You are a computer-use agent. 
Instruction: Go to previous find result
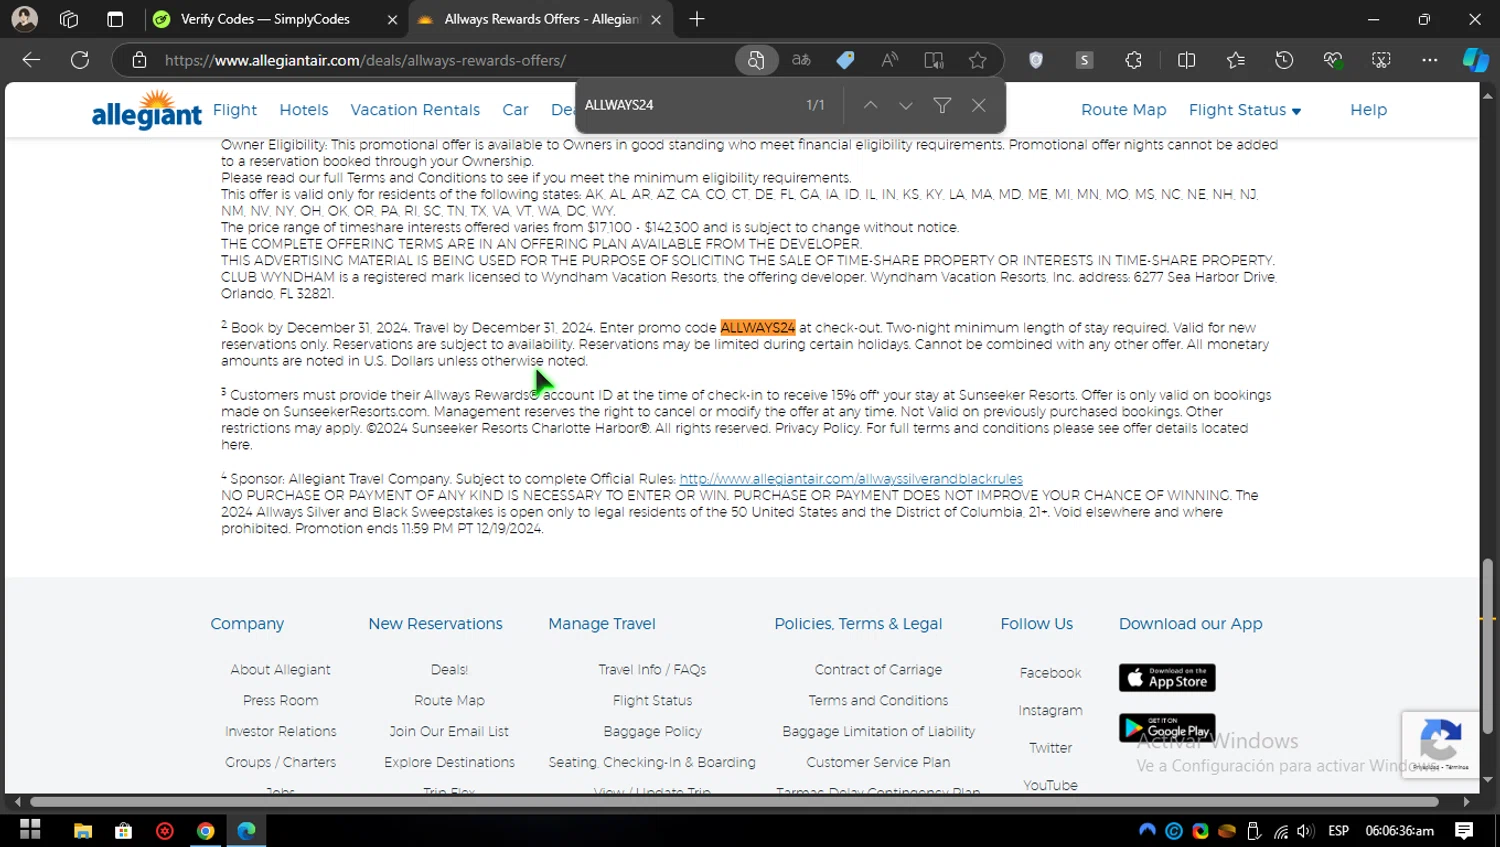click(x=871, y=105)
